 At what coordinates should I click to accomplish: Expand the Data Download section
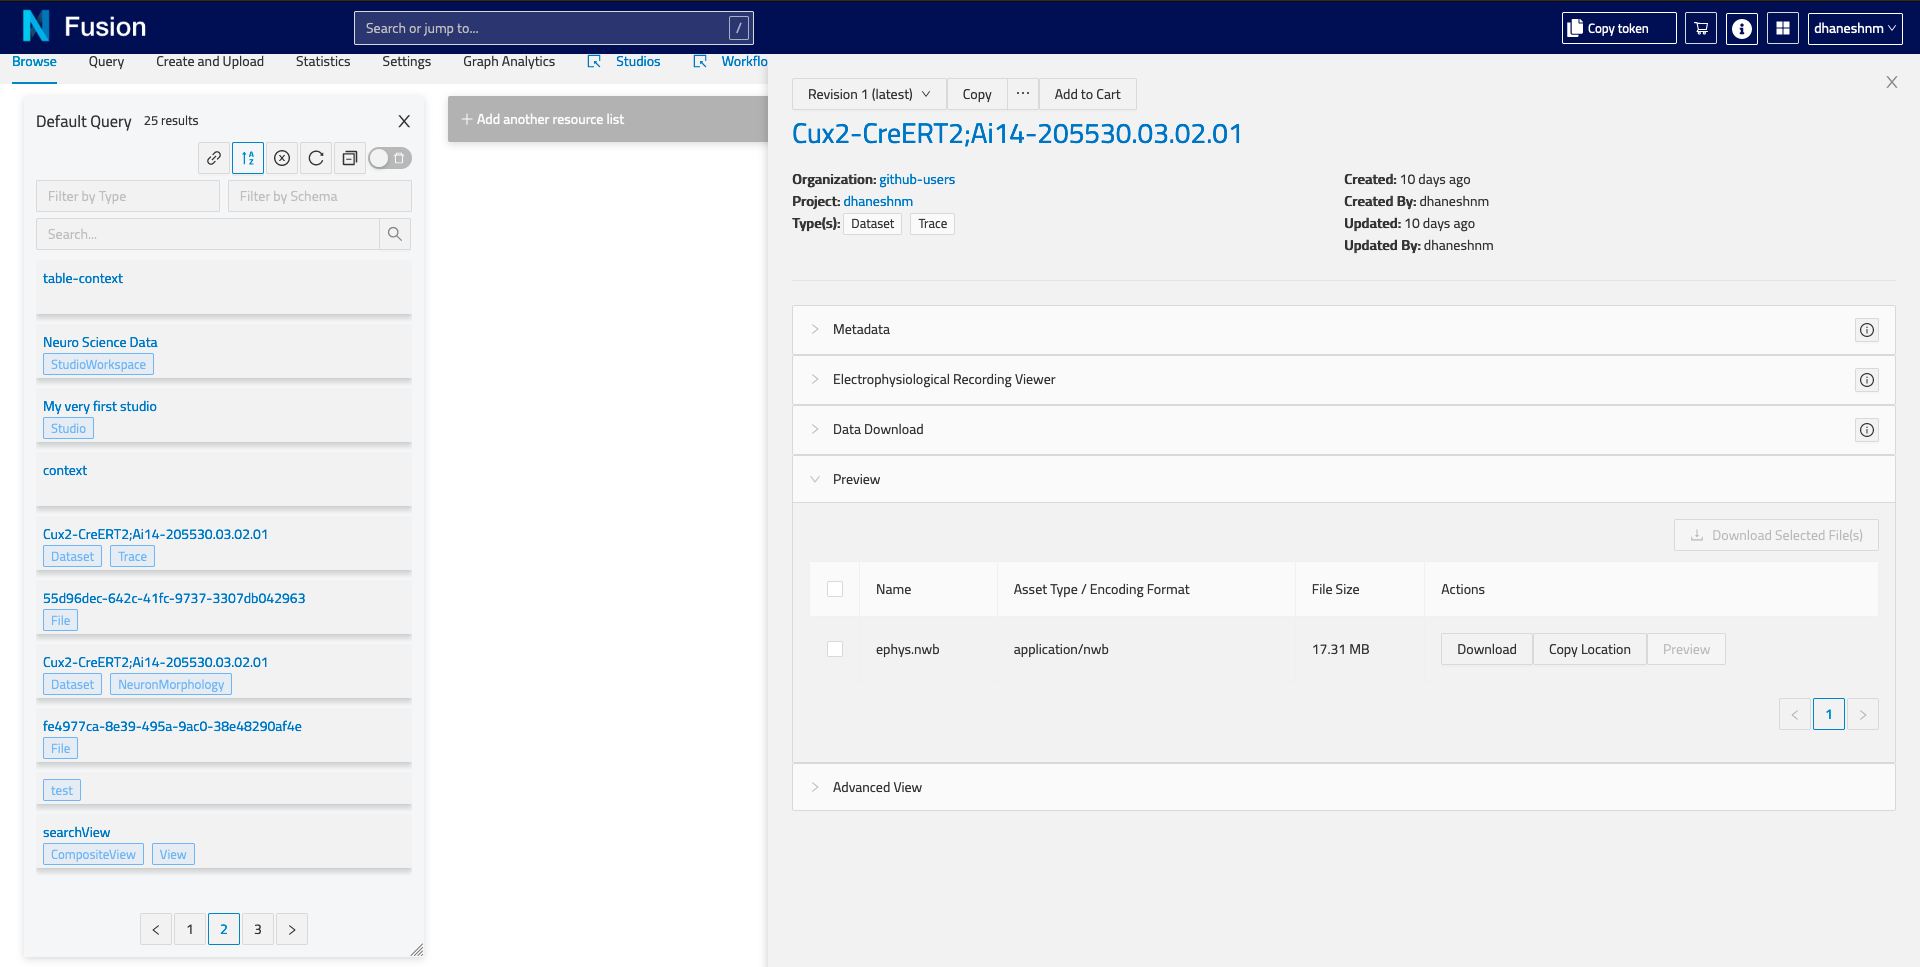(1343, 430)
